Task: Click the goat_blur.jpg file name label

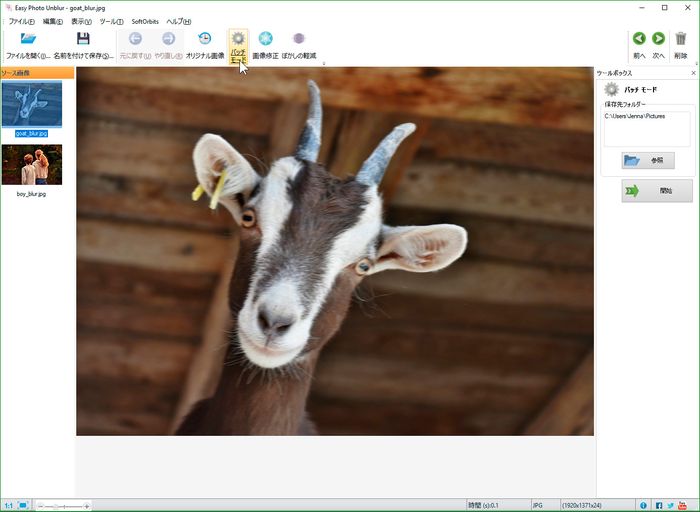Action: click(31, 133)
